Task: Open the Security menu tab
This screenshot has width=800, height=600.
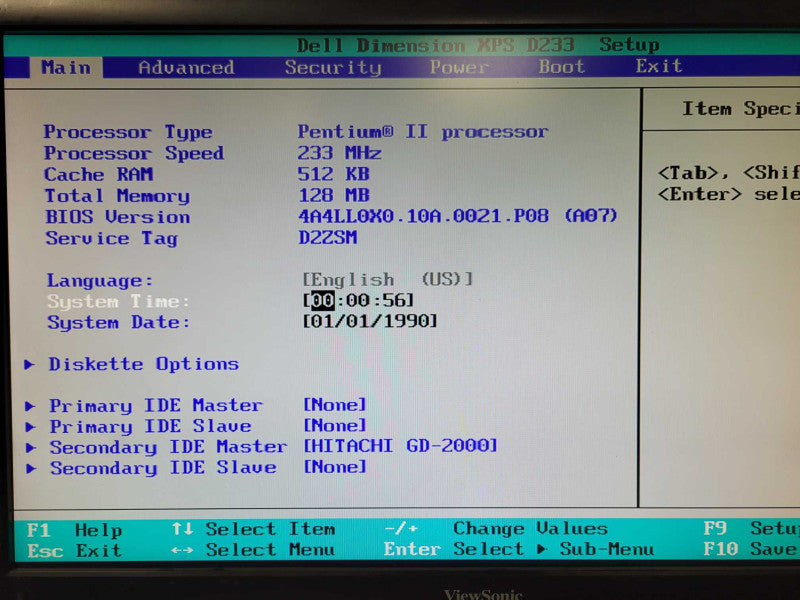Action: (333, 67)
